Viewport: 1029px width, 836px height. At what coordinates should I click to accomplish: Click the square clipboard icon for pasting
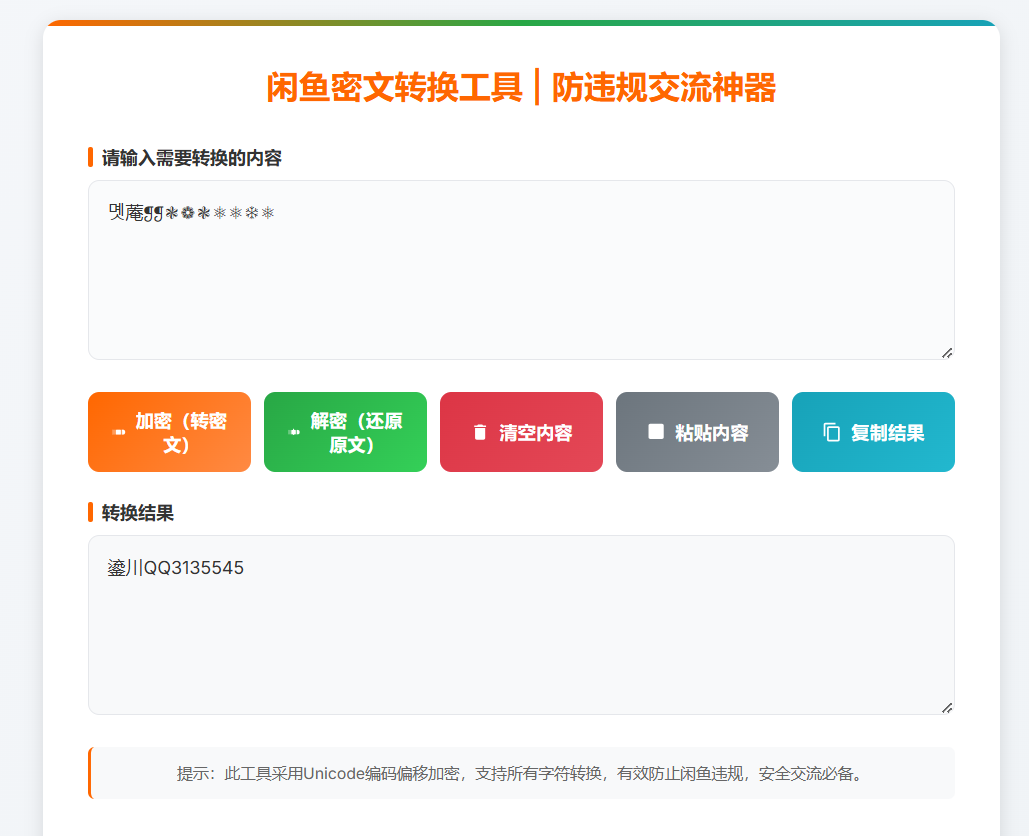tap(656, 431)
